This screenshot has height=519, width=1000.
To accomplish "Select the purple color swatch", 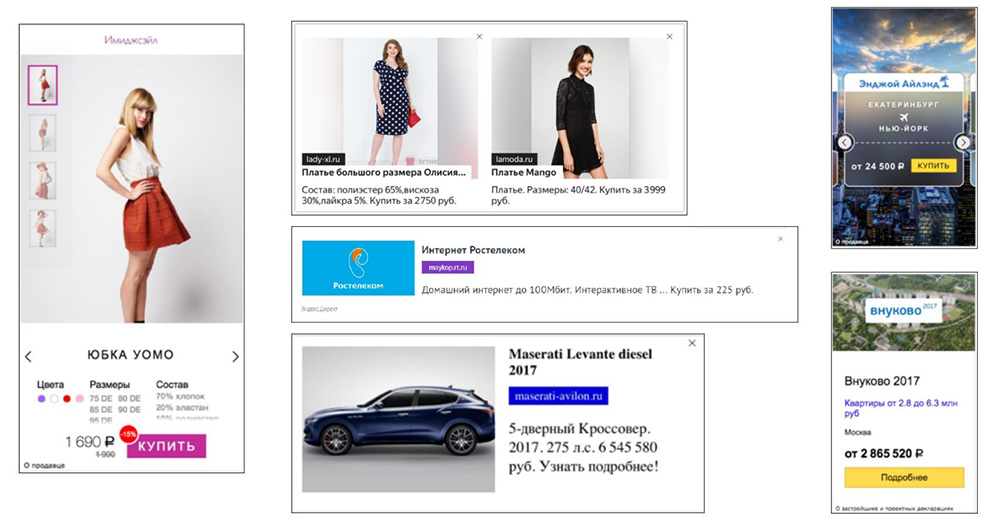I will point(41,399).
